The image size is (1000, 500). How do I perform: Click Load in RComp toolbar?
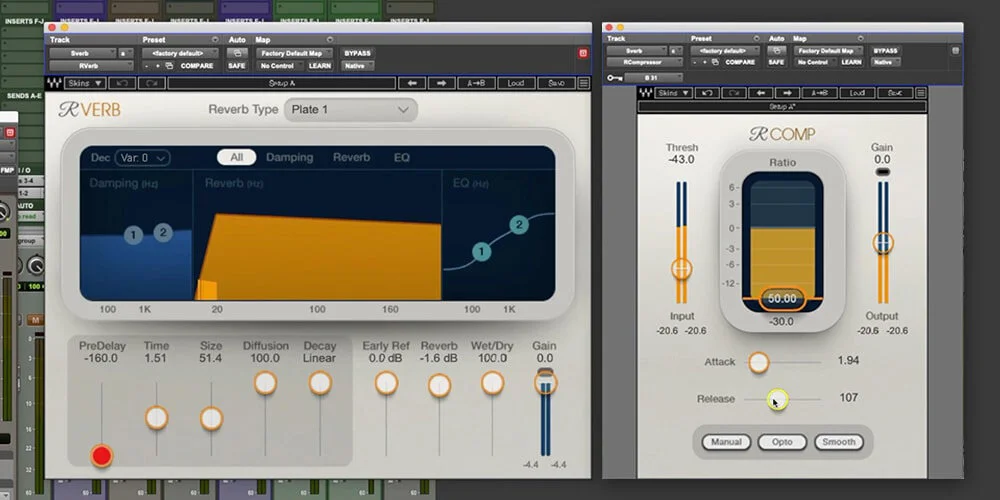(x=857, y=93)
